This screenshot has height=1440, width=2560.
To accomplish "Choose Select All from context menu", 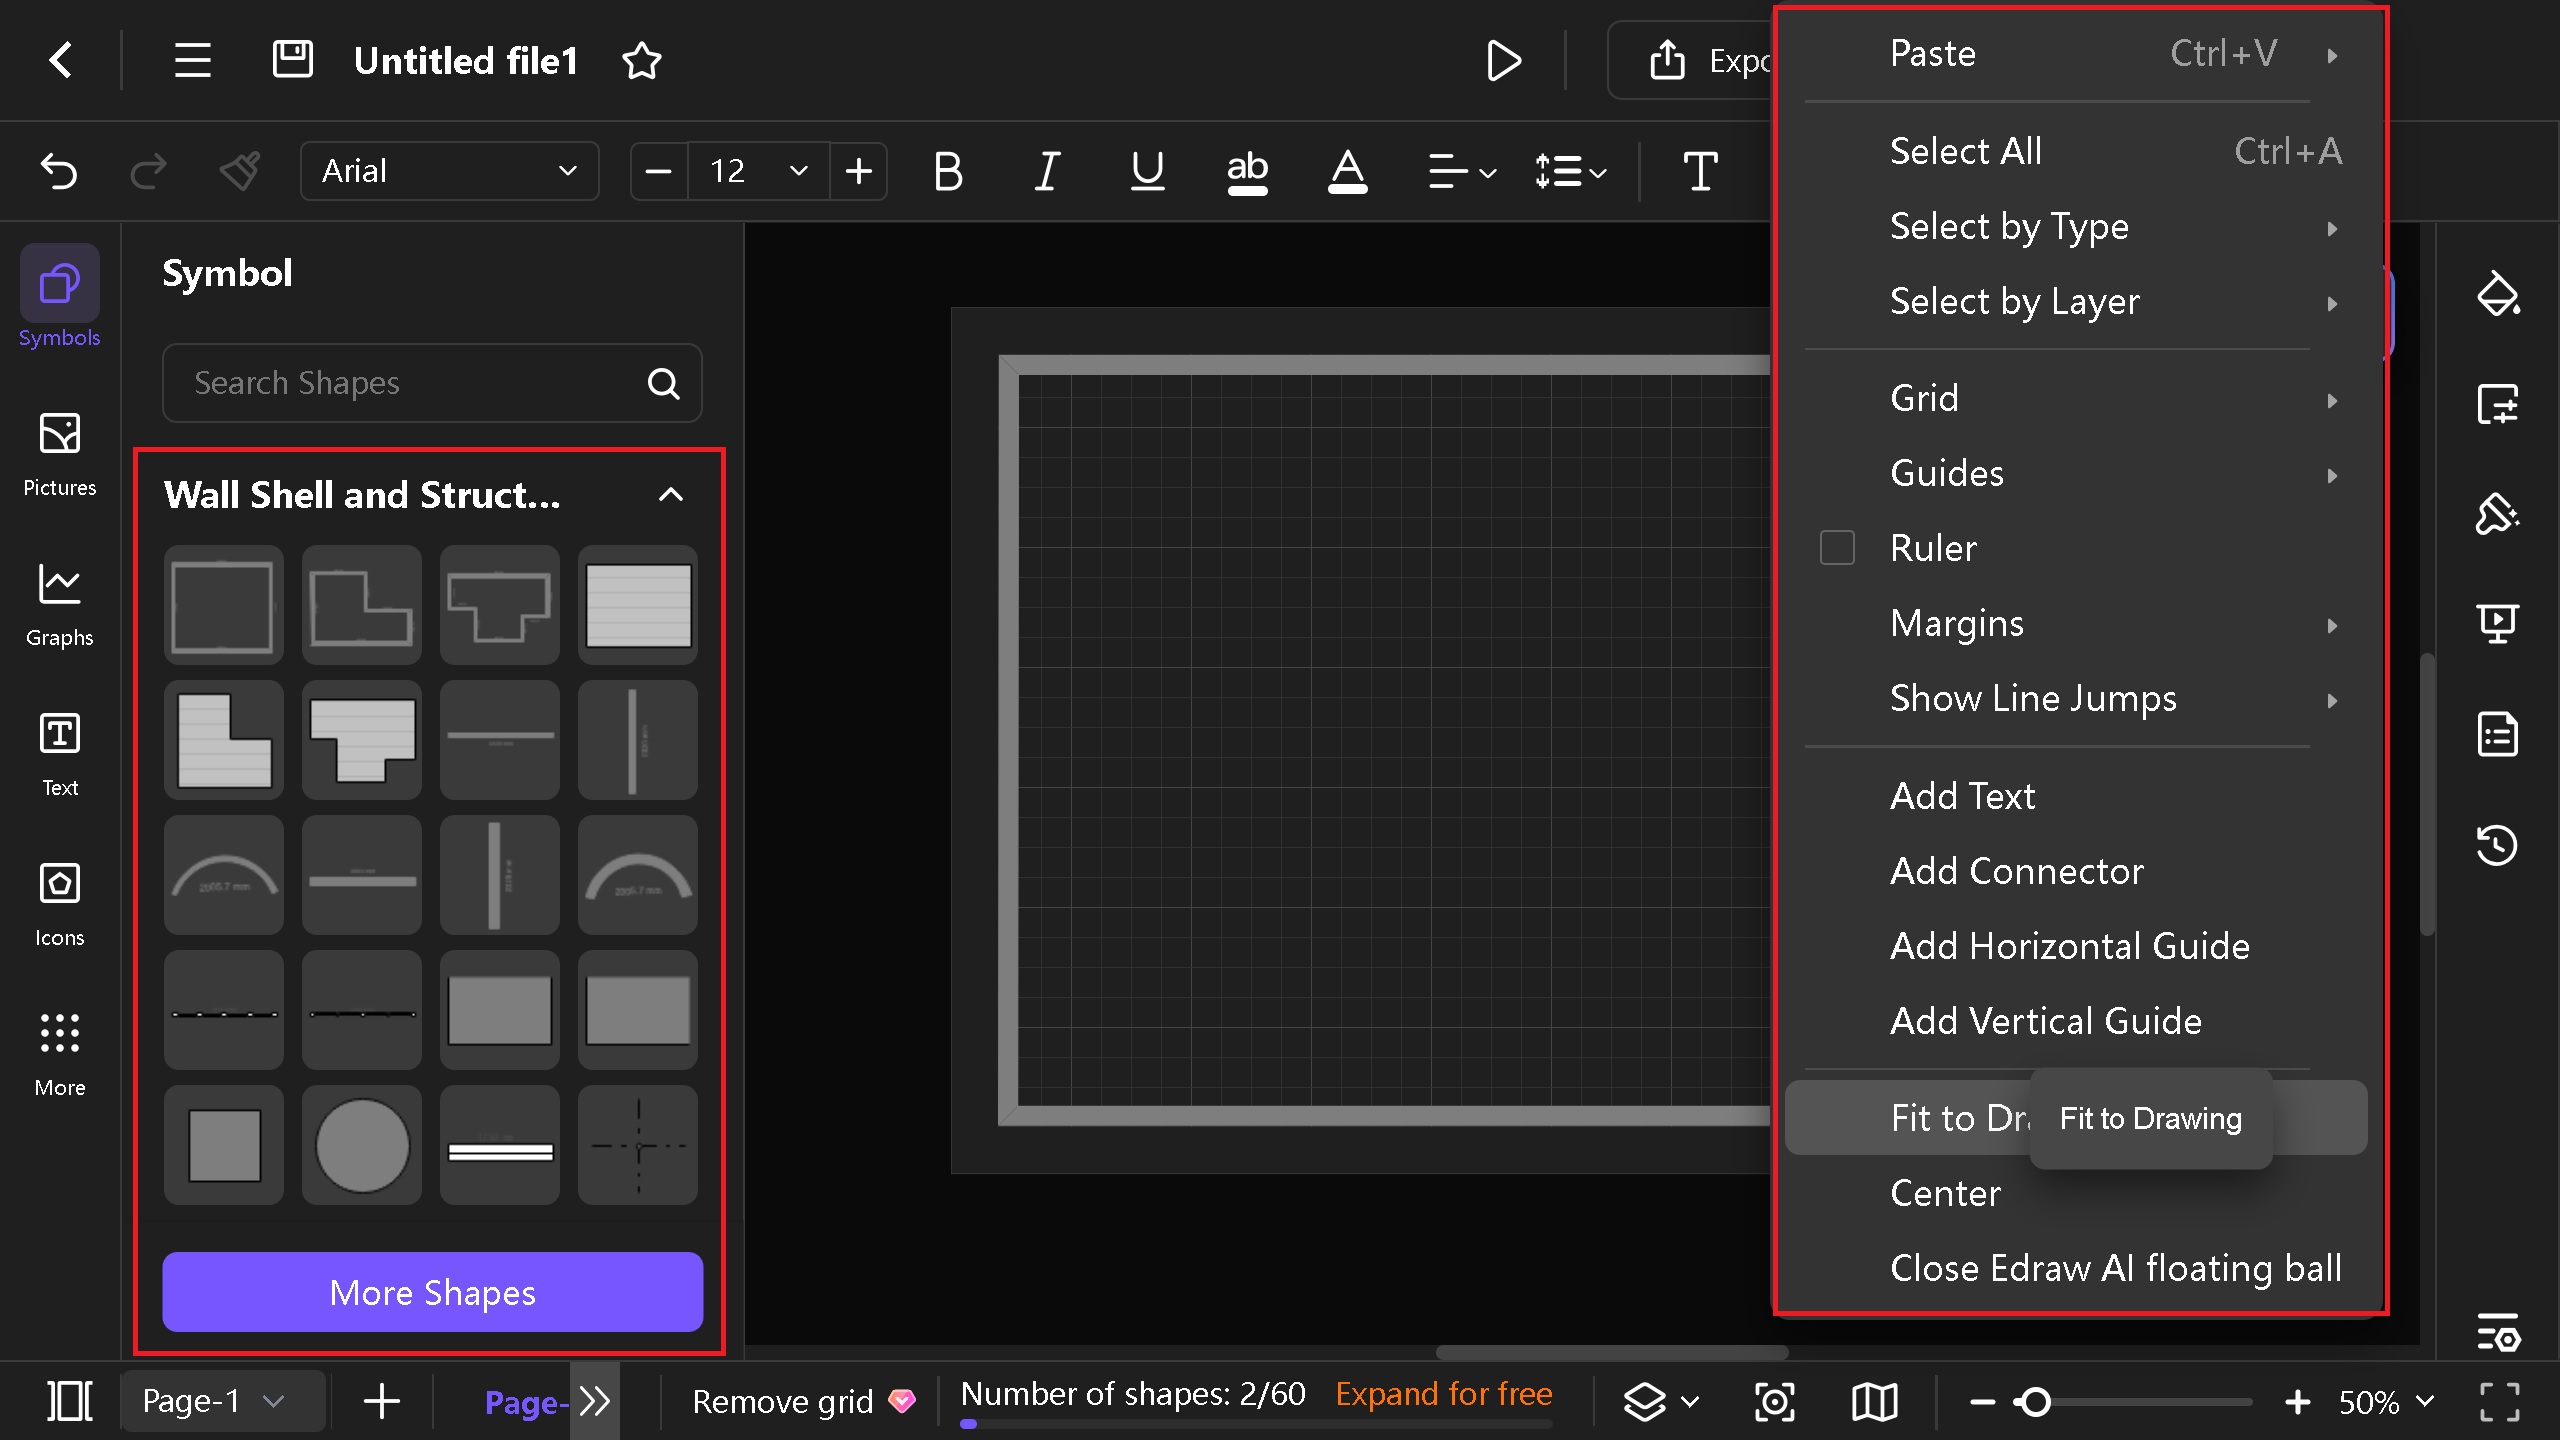I will 2076,151.
